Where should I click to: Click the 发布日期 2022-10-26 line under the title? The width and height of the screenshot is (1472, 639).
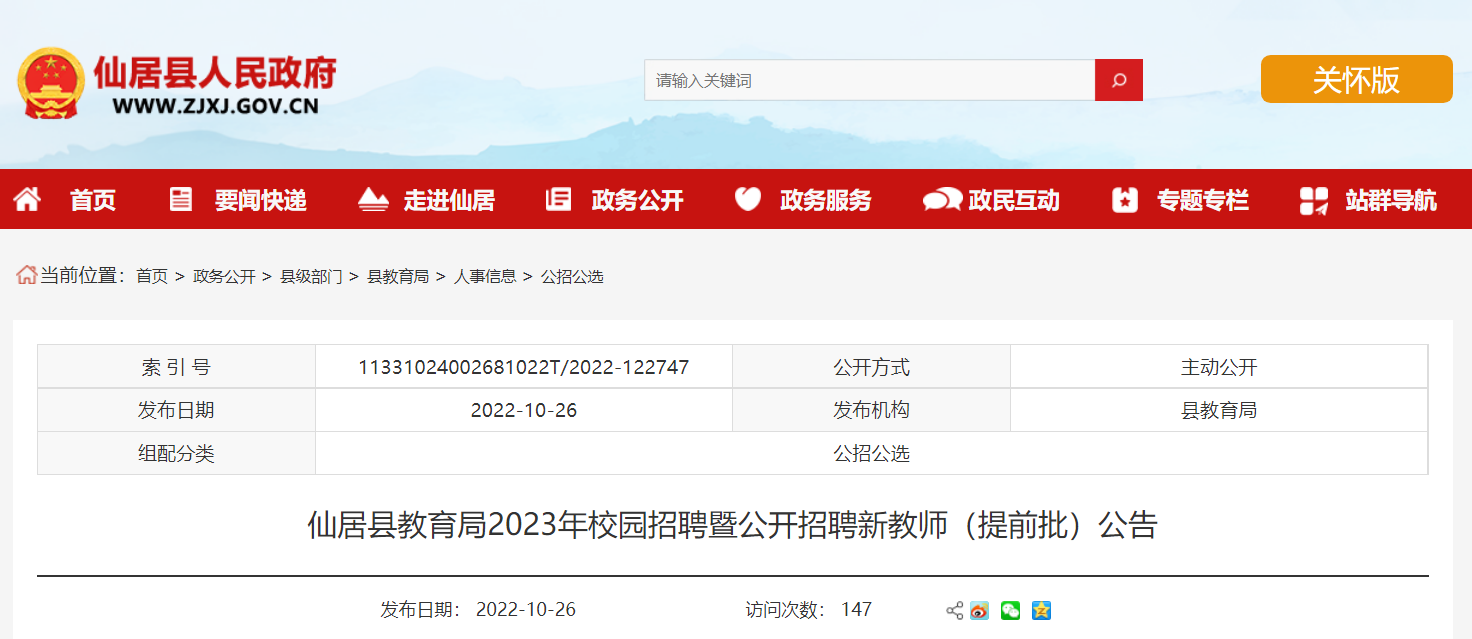tap(478, 610)
